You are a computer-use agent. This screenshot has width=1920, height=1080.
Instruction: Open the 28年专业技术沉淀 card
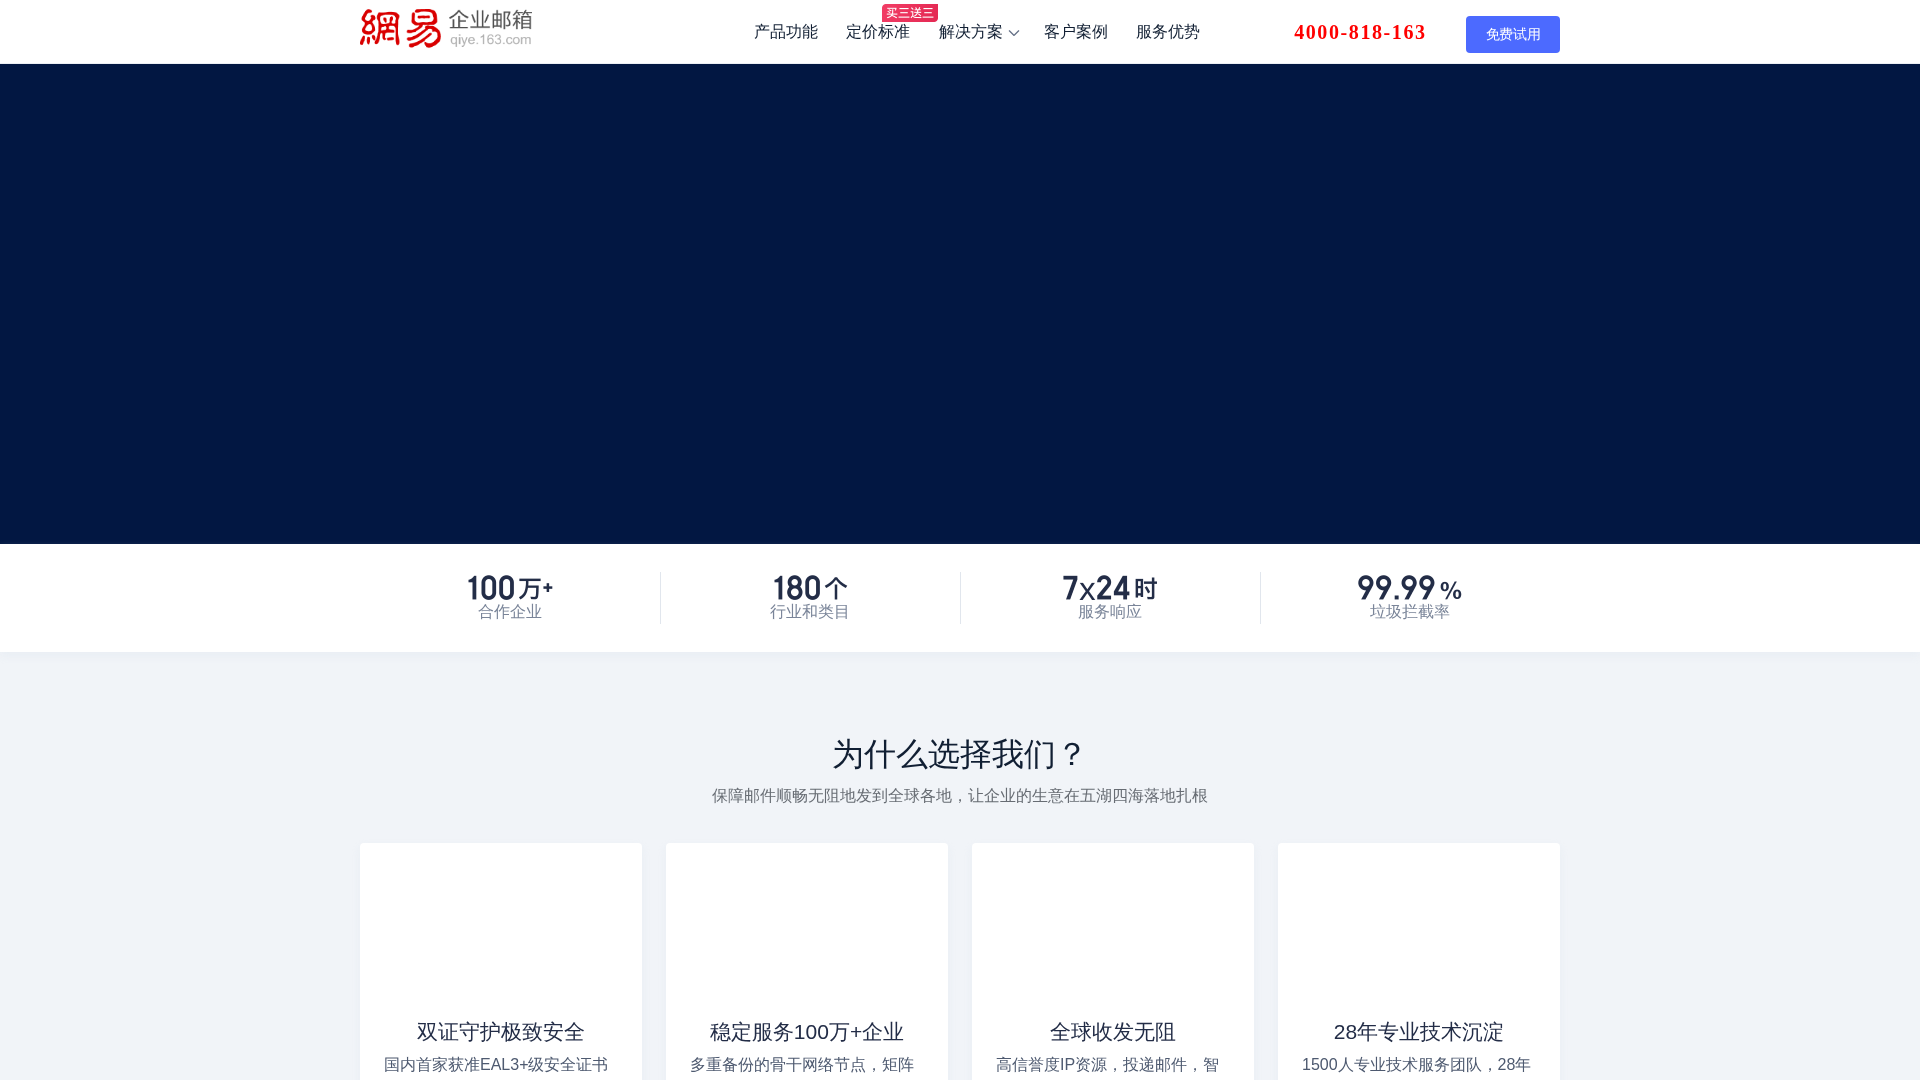pyautogui.click(x=1419, y=962)
